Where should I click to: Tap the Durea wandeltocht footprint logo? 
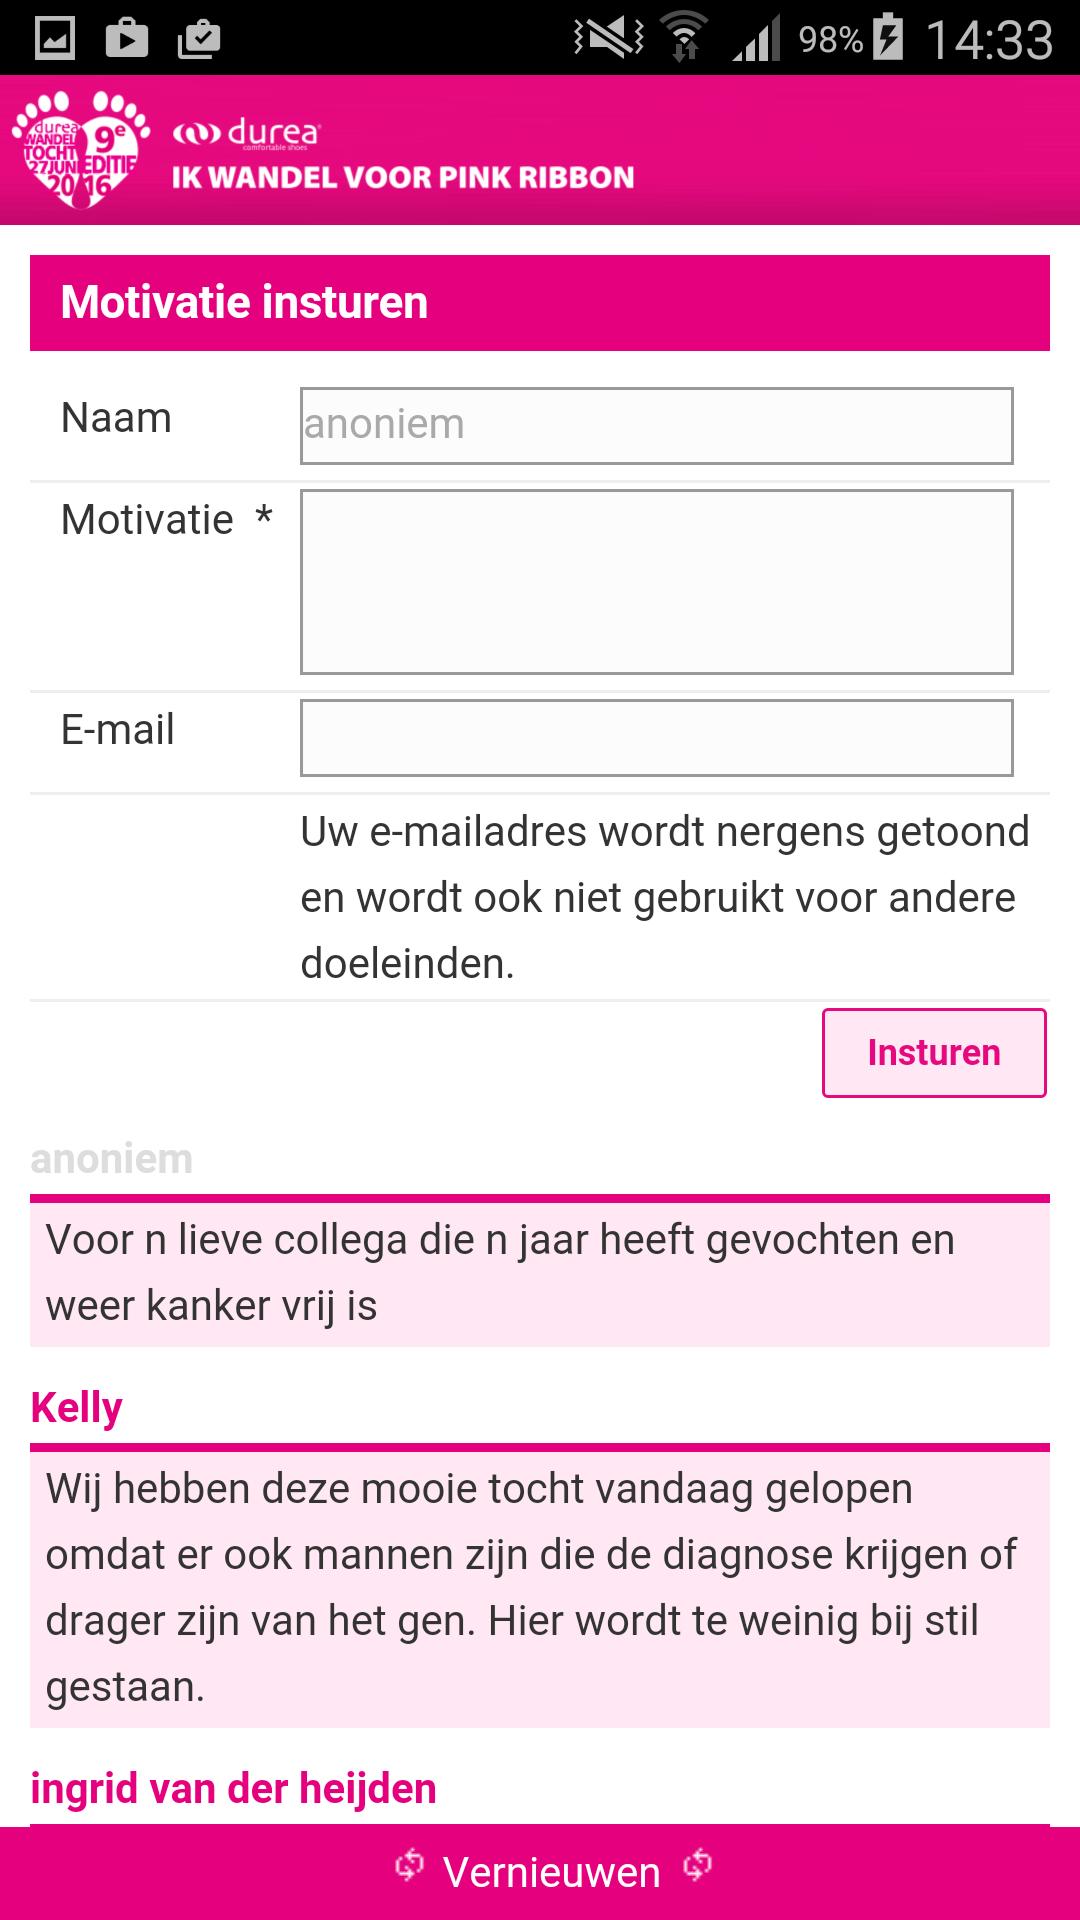click(x=80, y=150)
